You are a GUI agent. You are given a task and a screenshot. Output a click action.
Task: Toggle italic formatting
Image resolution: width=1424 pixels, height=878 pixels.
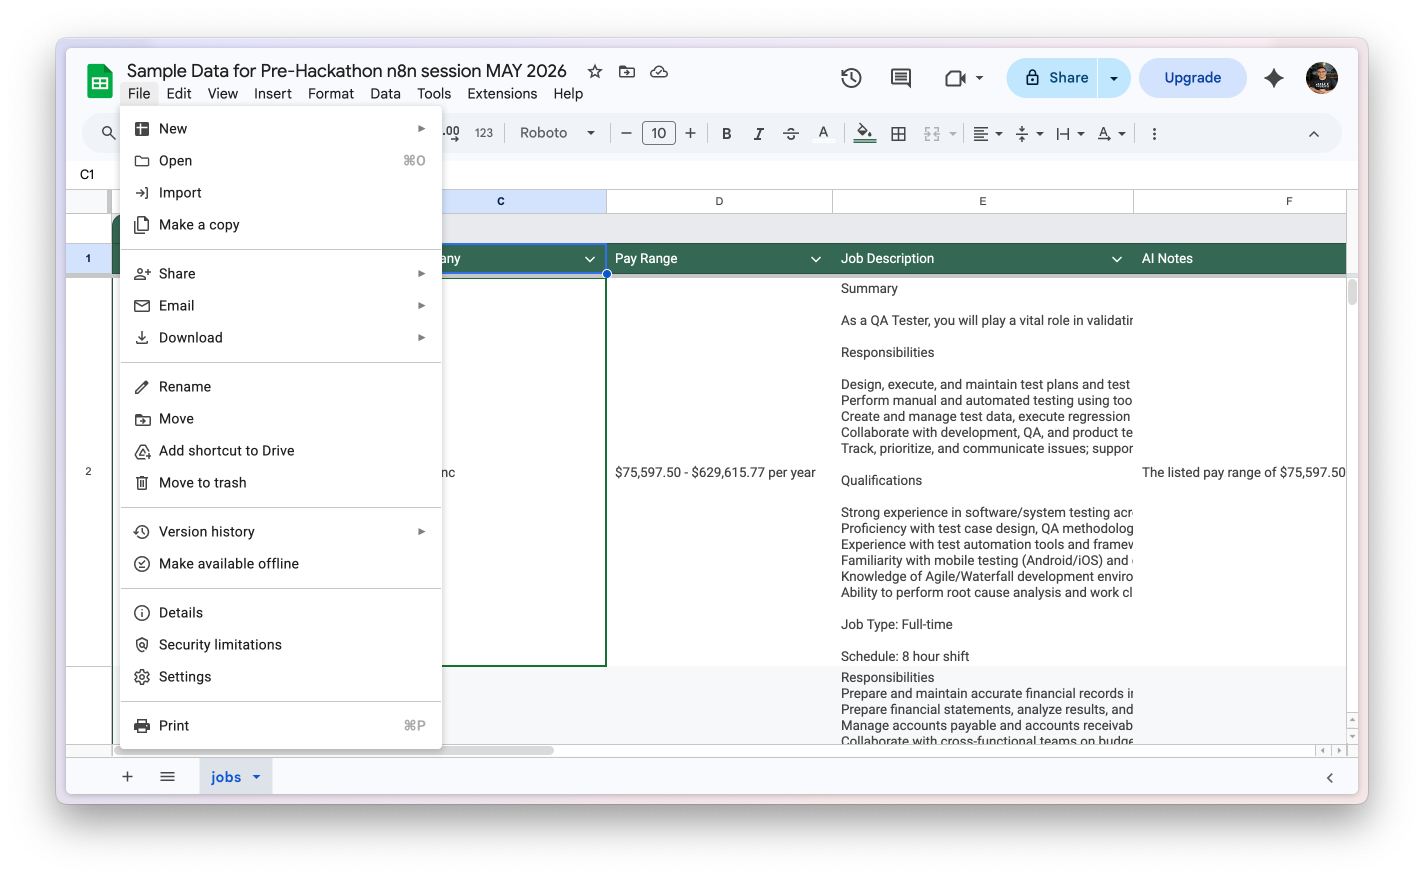pos(759,133)
